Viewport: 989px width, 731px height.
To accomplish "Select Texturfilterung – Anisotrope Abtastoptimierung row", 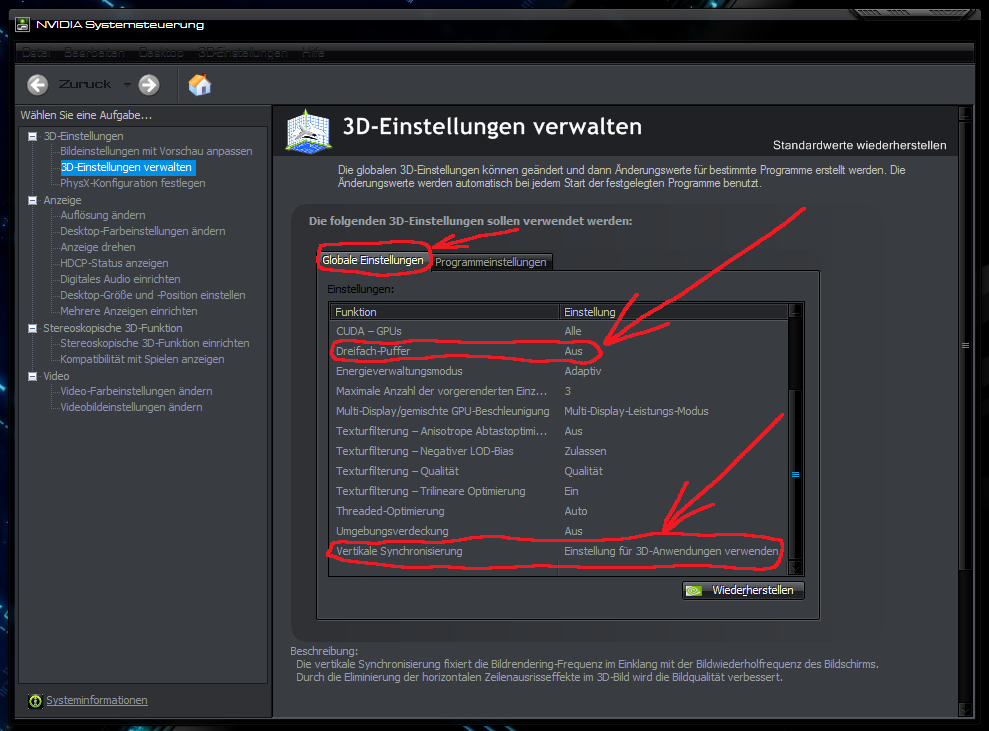I will [x=559, y=431].
